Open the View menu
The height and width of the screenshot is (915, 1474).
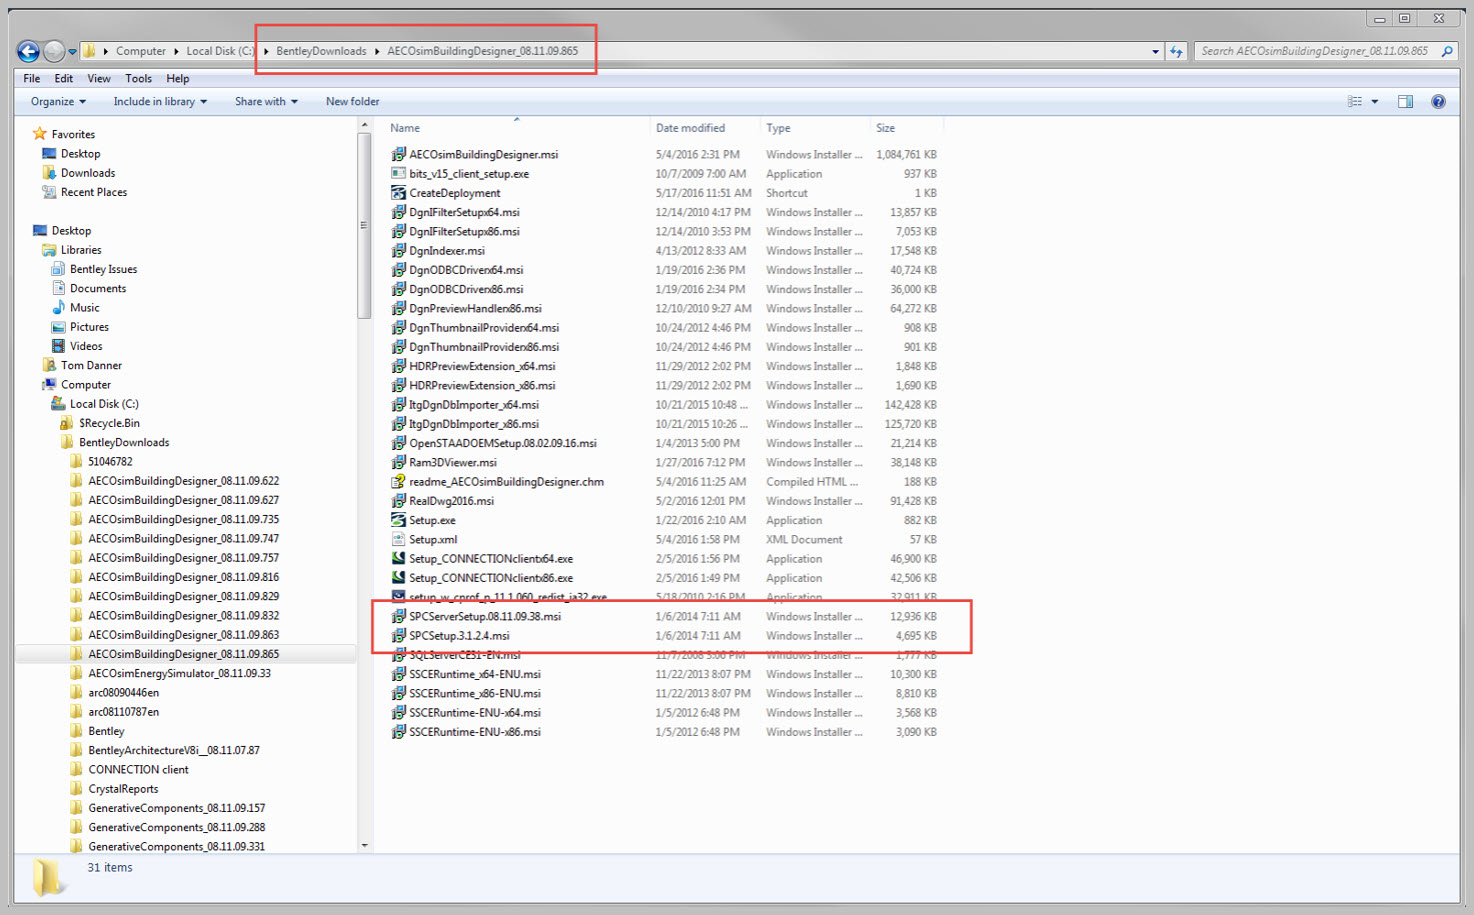pyautogui.click(x=99, y=78)
